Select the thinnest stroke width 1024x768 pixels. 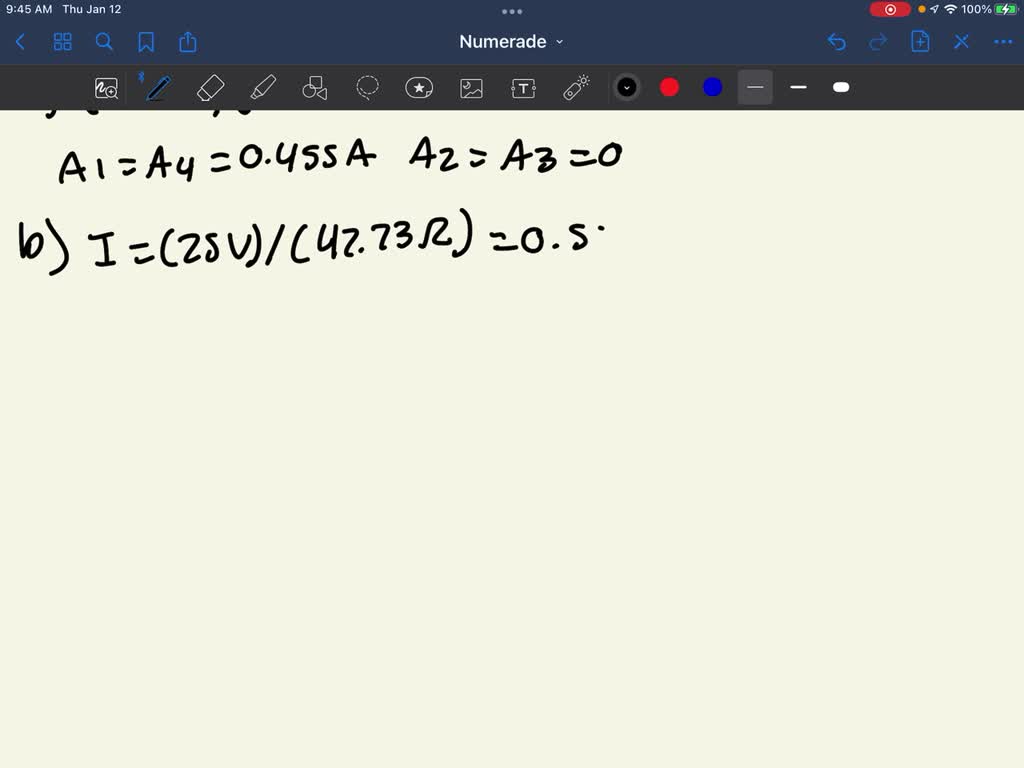[x=755, y=88]
